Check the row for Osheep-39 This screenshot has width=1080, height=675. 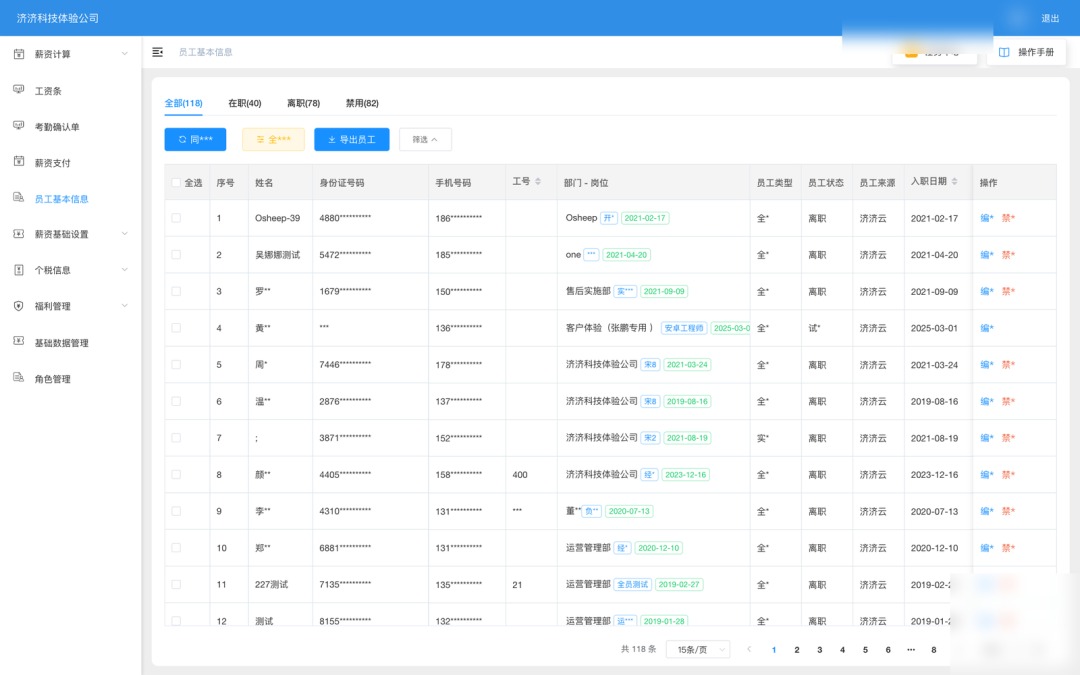[176, 218]
